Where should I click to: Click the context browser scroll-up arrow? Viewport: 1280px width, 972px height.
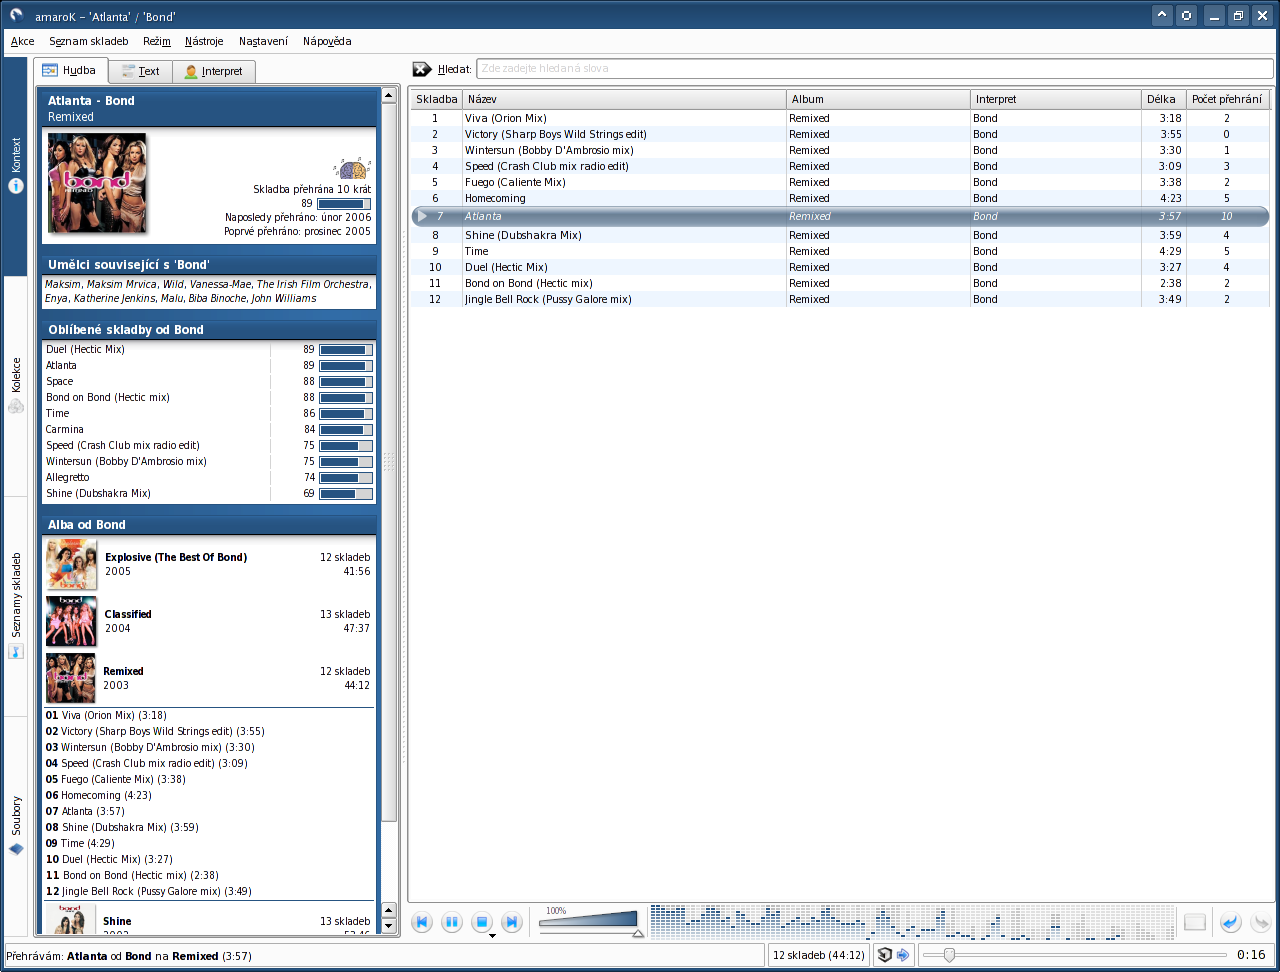click(x=389, y=96)
